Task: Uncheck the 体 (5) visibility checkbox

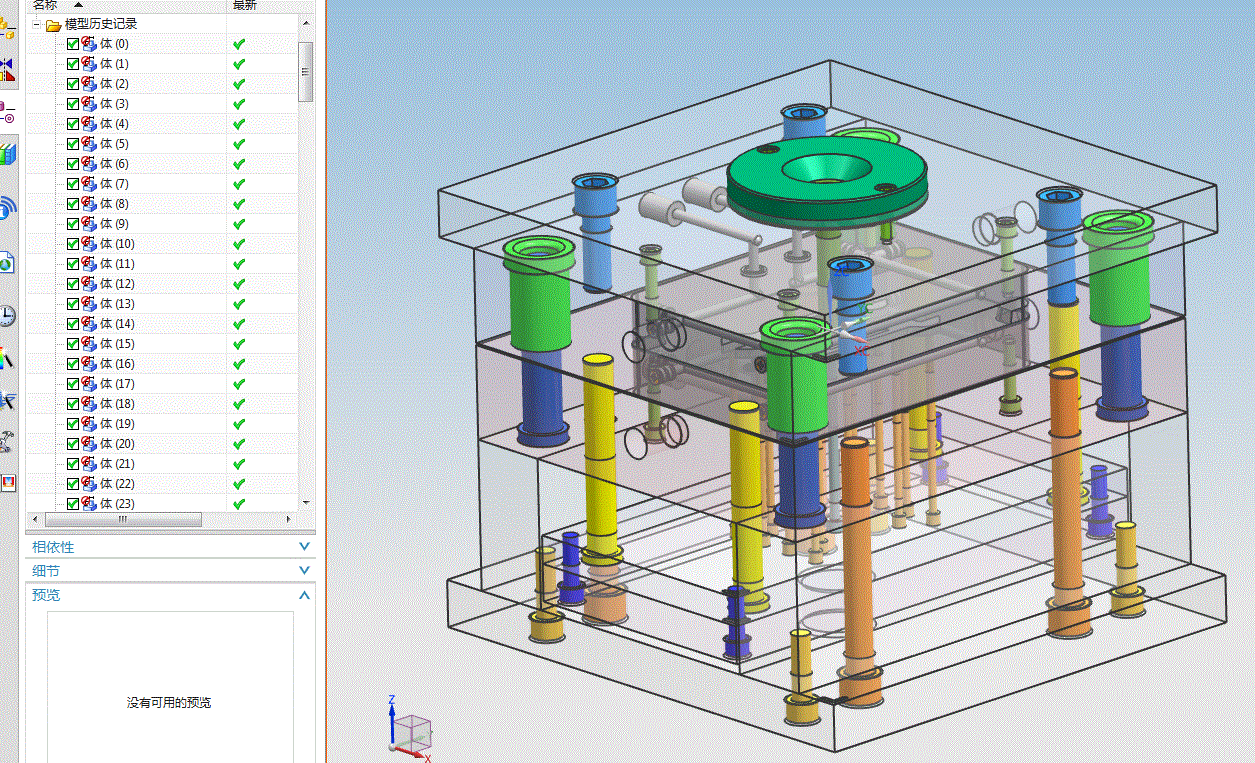Action: [x=73, y=144]
